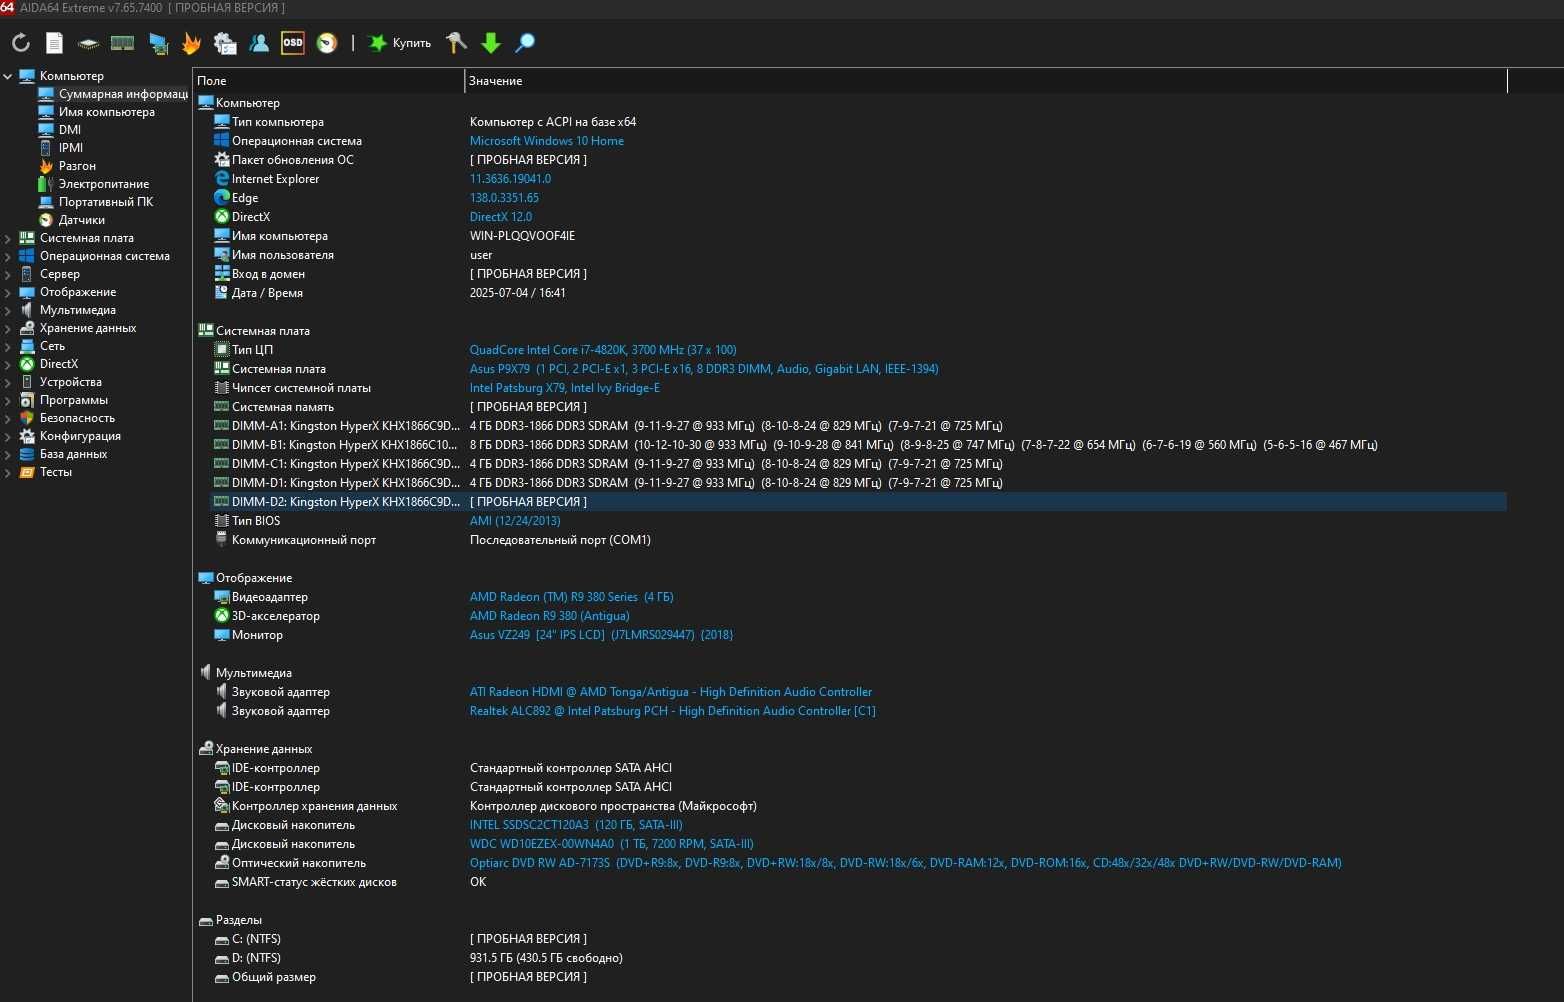Select Портативный ПК tree item
The image size is (1564, 1002).
pos(95,202)
